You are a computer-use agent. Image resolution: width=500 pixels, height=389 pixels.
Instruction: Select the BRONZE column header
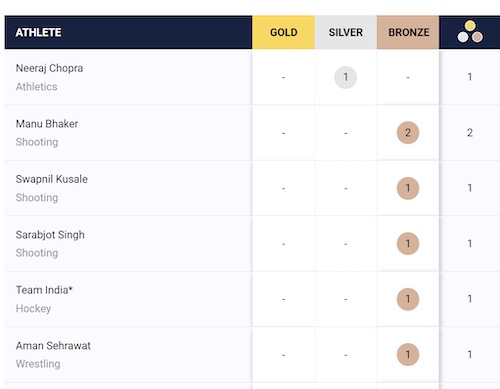coord(408,32)
